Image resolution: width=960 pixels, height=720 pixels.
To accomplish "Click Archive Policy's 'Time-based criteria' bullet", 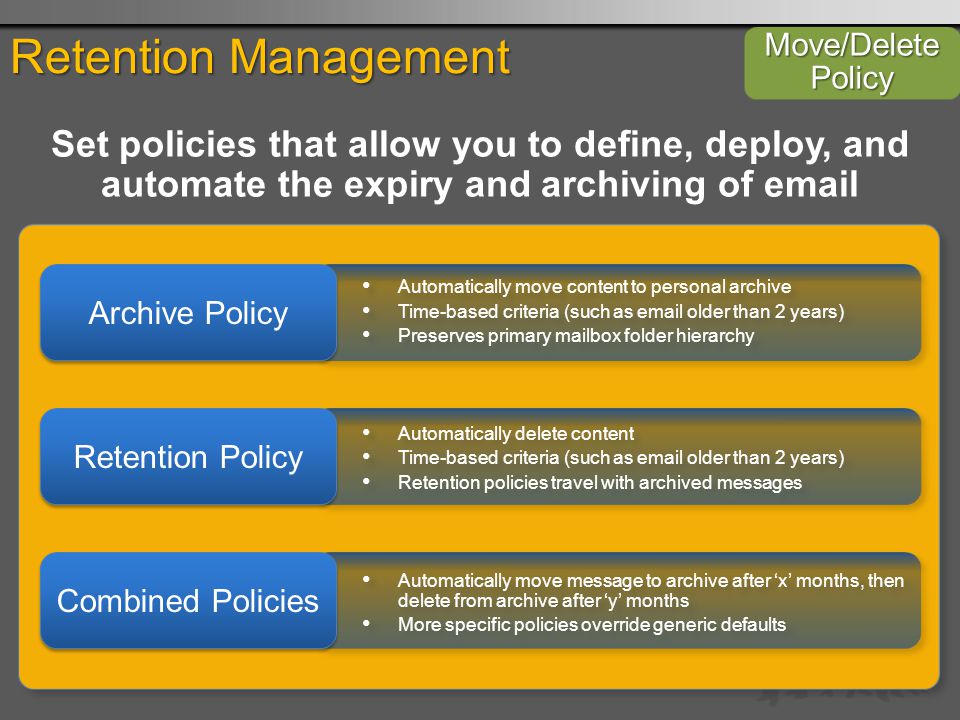I will click(621, 312).
